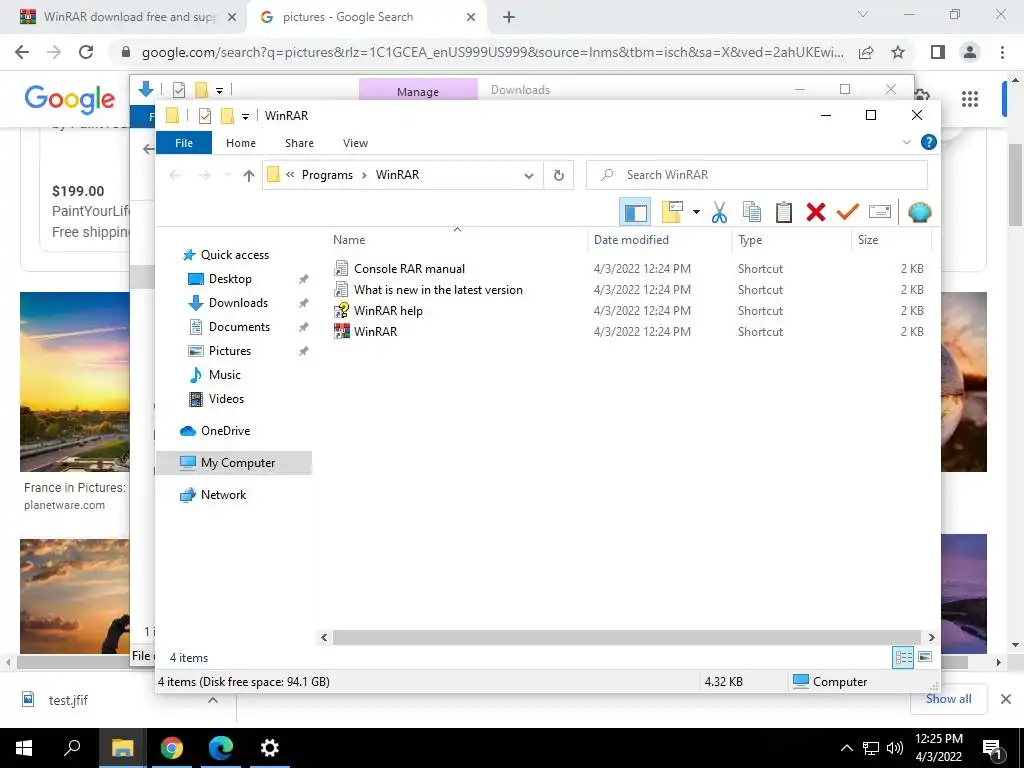Screen dimensions: 1024x768
Task: Open the View ribbon tab
Action: pos(355,143)
